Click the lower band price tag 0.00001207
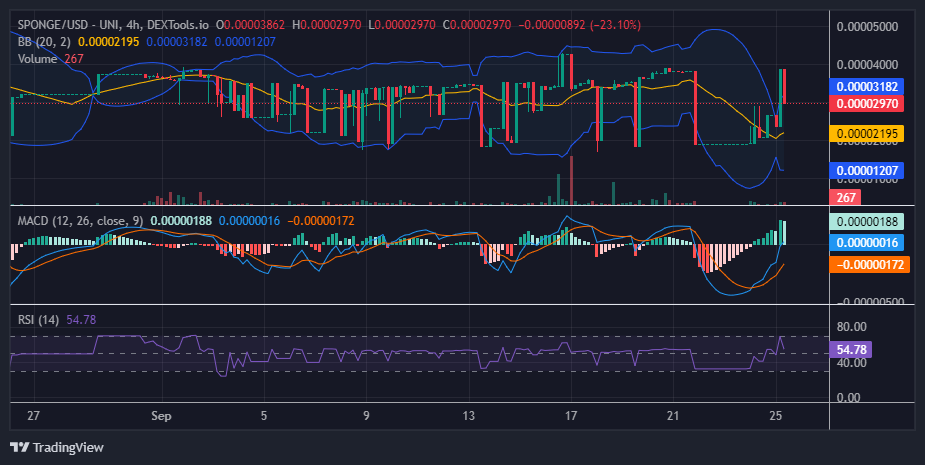The width and height of the screenshot is (925, 465). (867, 171)
